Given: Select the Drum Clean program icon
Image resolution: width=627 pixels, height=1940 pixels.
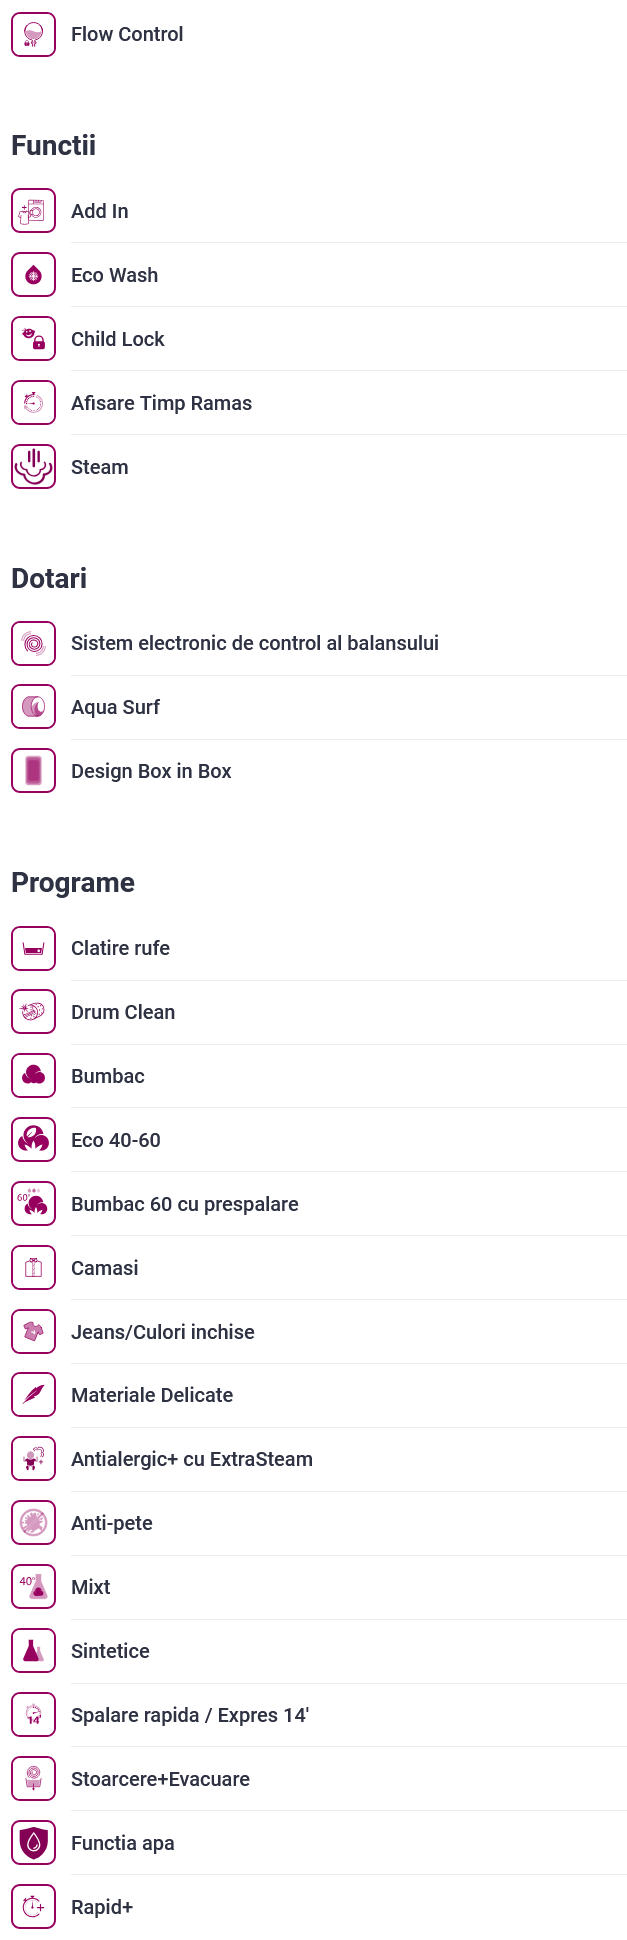Looking at the screenshot, I should point(33,1012).
